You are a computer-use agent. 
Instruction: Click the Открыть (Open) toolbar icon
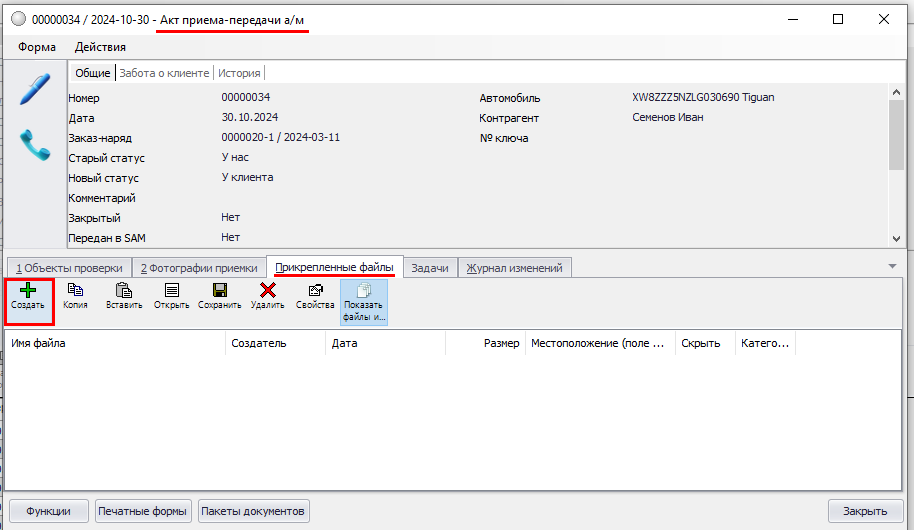(171, 291)
